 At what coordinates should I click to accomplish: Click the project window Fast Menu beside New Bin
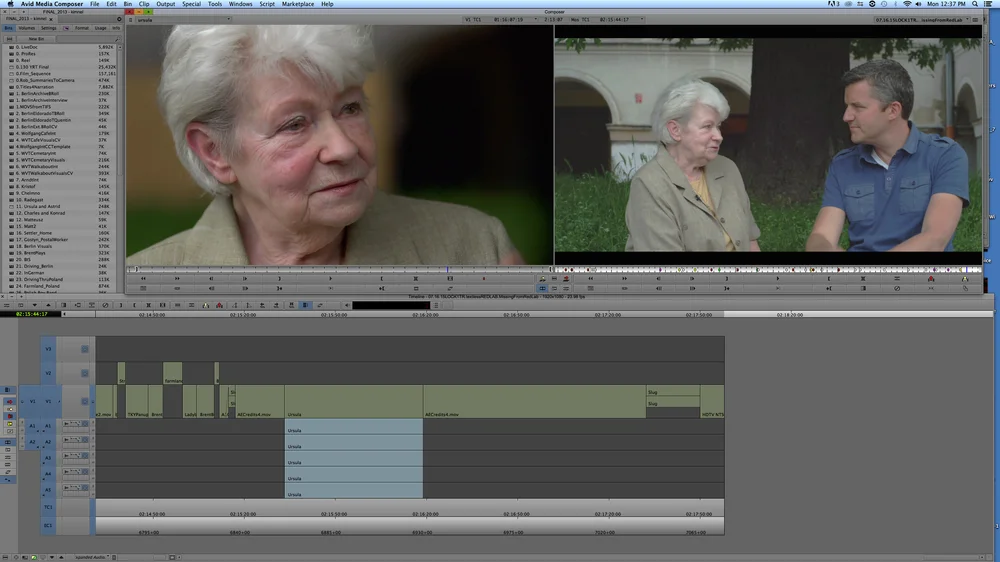click(x=9, y=39)
